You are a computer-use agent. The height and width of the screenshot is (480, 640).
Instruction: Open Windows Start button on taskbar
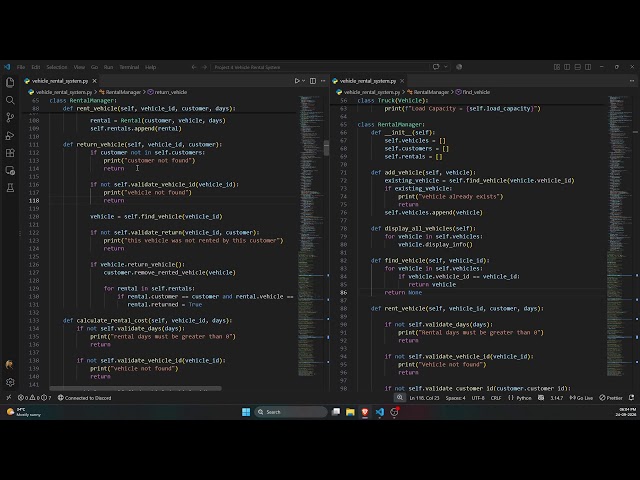pyautogui.click(x=246, y=412)
